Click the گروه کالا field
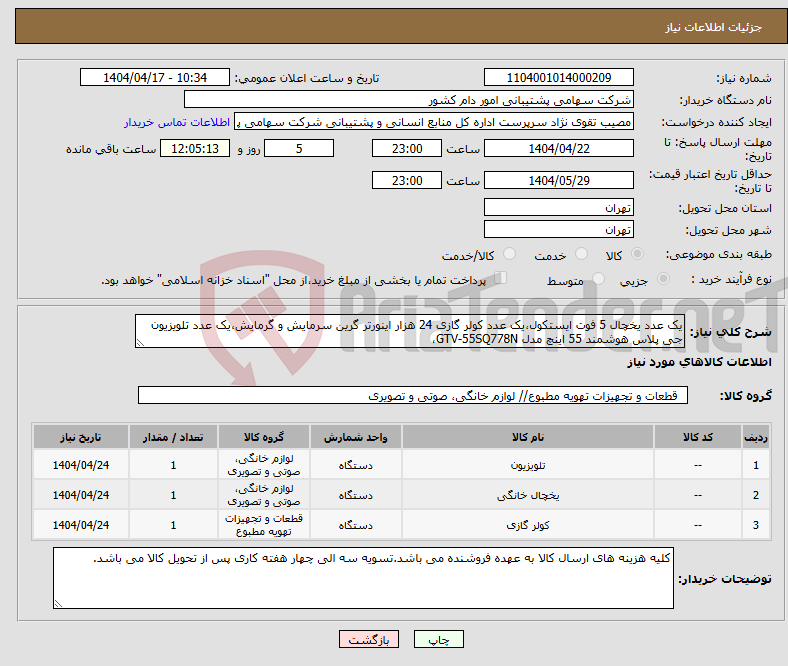The width and height of the screenshot is (788, 666). coord(413,395)
